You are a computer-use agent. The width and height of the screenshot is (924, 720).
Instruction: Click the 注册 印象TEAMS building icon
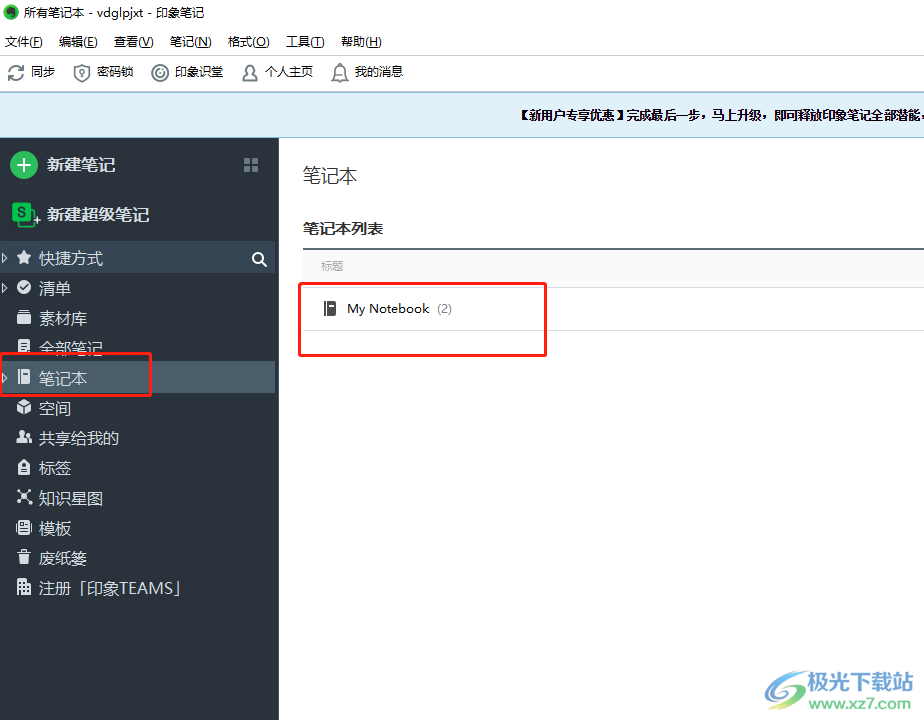[x=24, y=587]
